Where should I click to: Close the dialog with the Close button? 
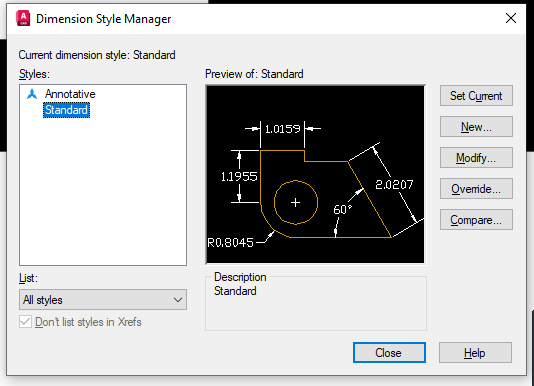[x=389, y=353]
